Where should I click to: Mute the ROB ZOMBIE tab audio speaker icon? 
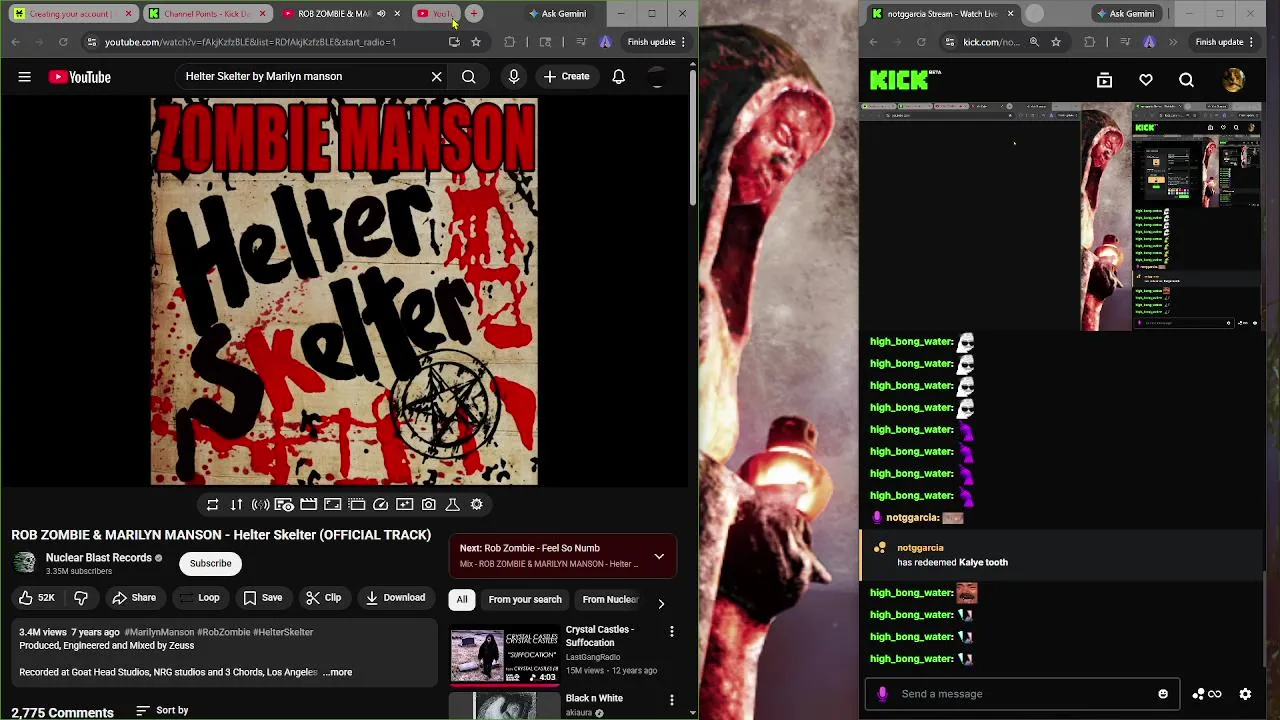[381, 13]
